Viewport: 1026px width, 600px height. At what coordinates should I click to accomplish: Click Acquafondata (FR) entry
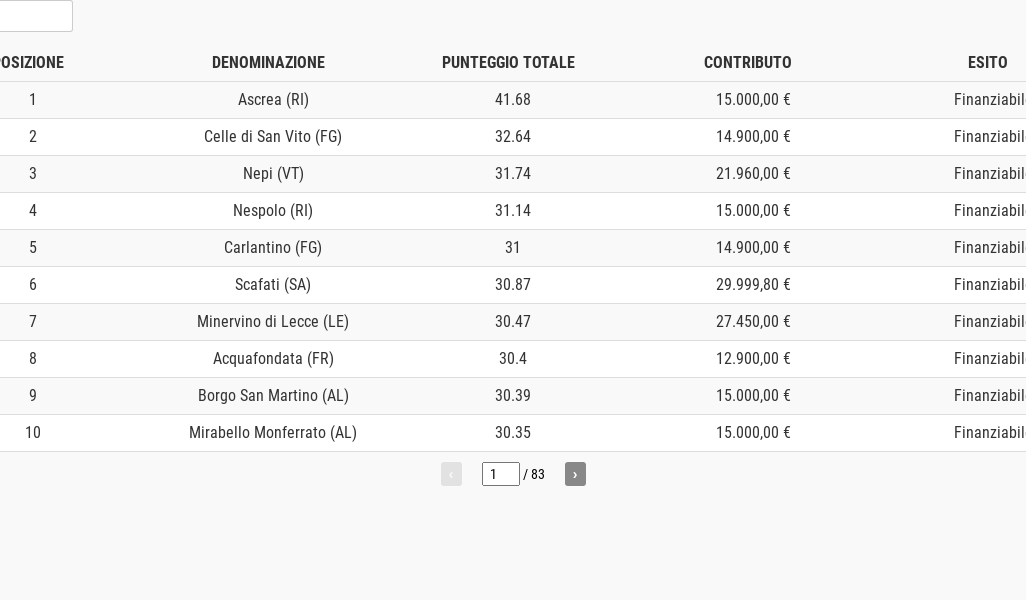[273, 359]
